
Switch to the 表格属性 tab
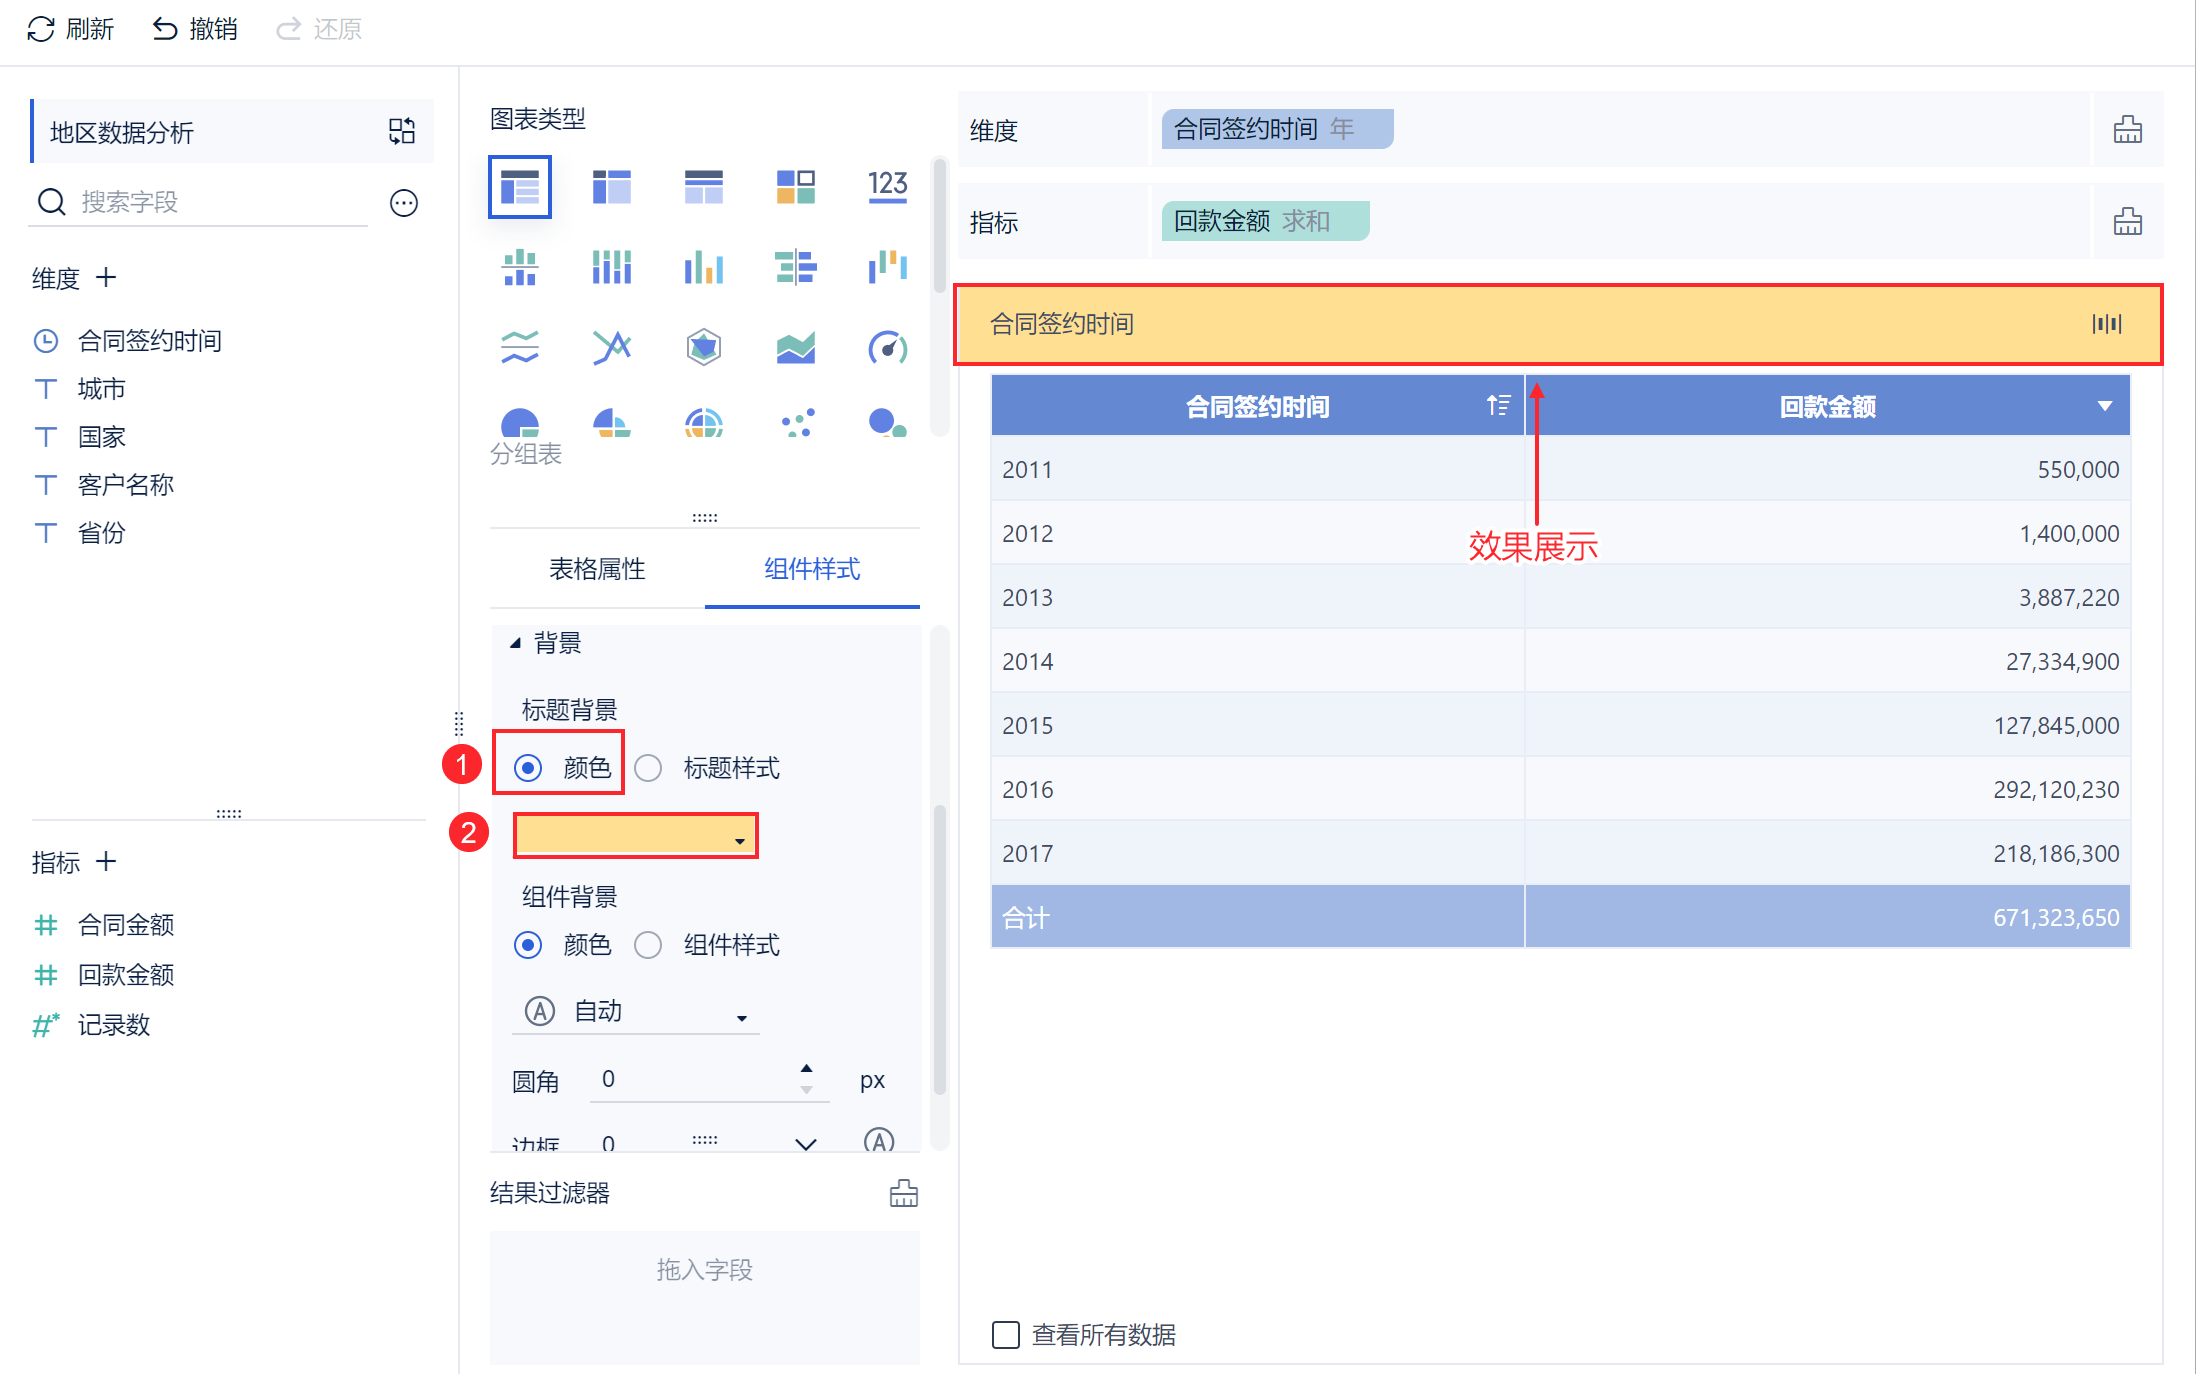click(x=597, y=569)
